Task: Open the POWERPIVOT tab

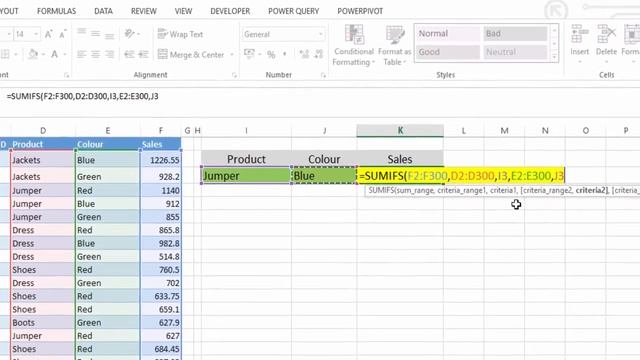Action: pos(360,11)
